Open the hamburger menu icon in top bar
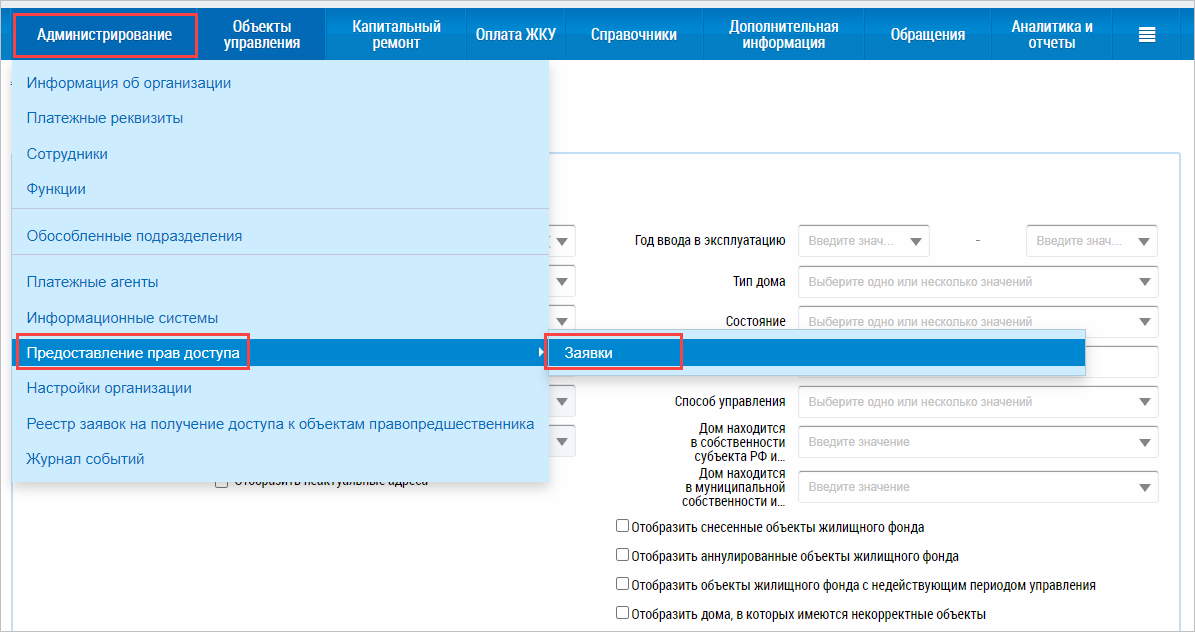This screenshot has height=632, width=1195. coord(1147,34)
